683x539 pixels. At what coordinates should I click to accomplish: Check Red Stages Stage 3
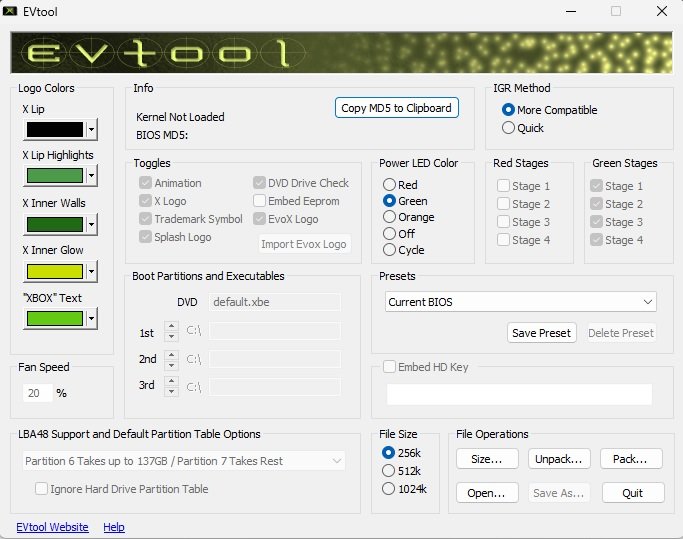coord(523,222)
